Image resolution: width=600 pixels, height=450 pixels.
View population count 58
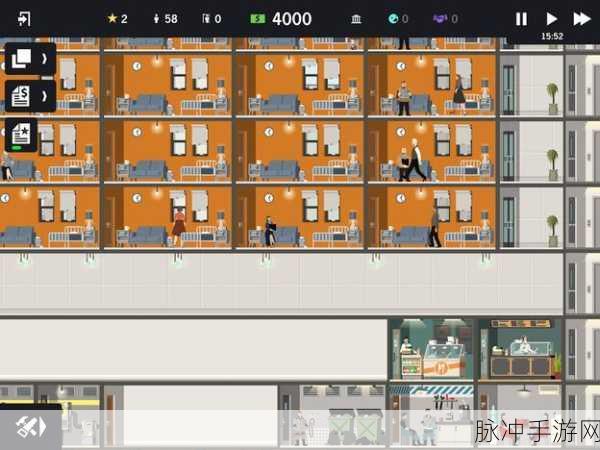pos(166,18)
